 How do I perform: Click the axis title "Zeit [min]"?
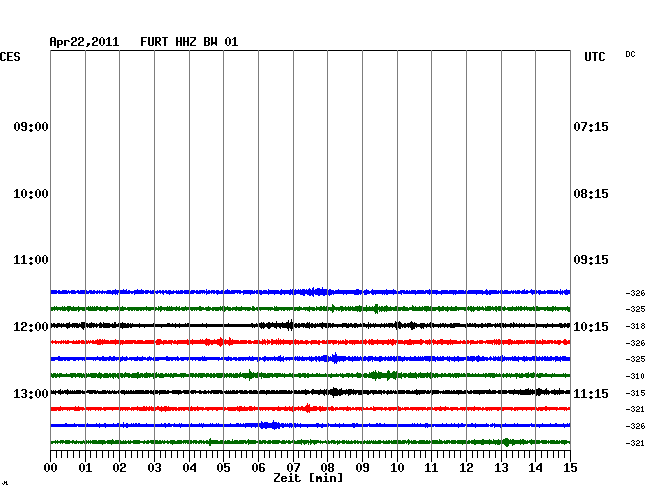point(308,478)
